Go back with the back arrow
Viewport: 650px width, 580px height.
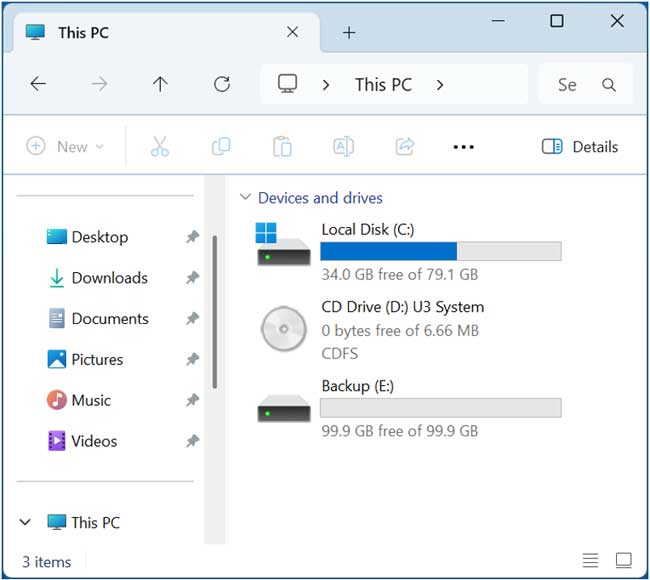(38, 84)
